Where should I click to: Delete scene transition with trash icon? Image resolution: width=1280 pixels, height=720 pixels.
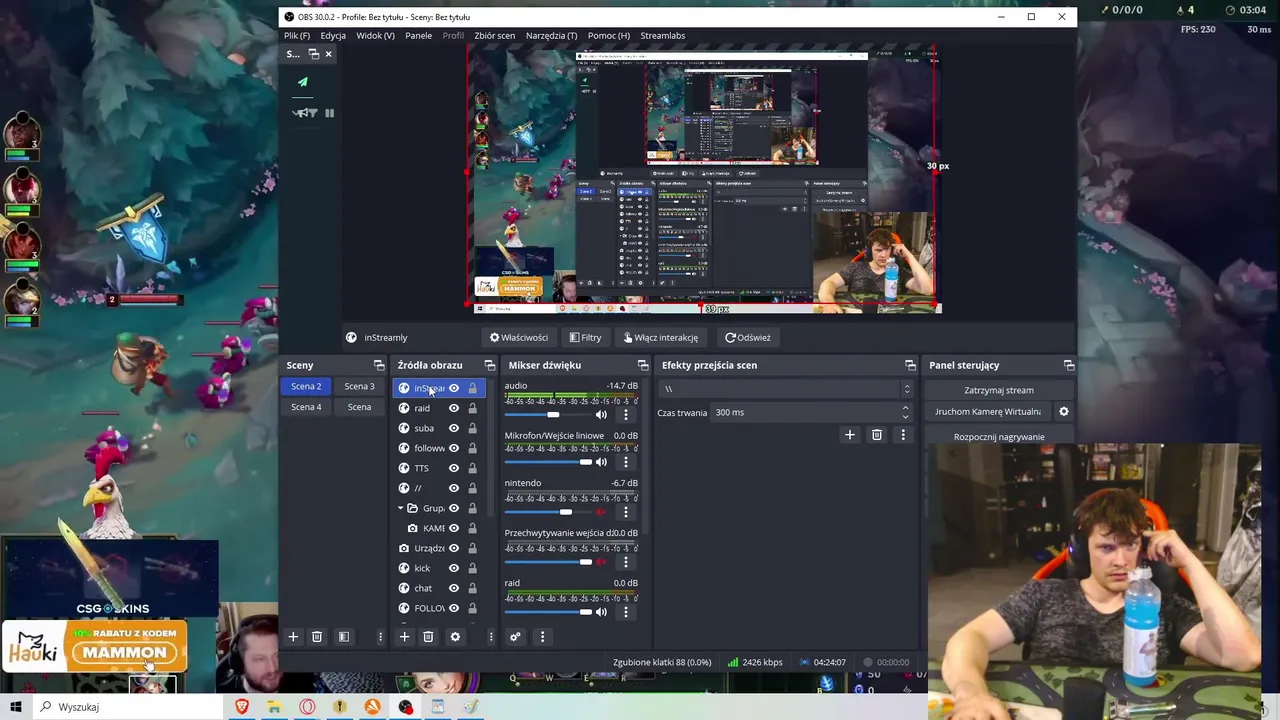pos(877,435)
